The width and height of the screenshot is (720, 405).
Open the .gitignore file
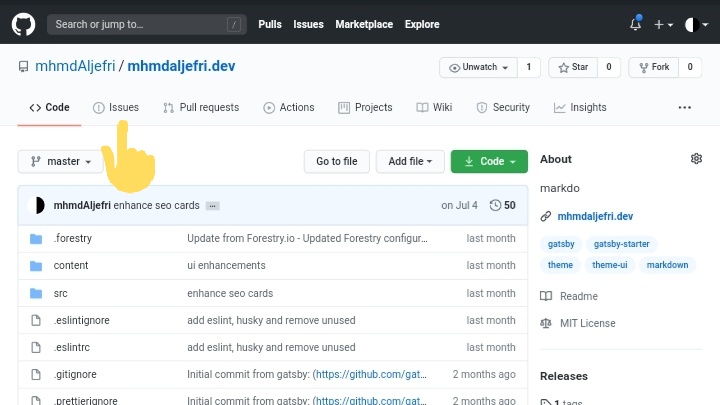(75, 375)
